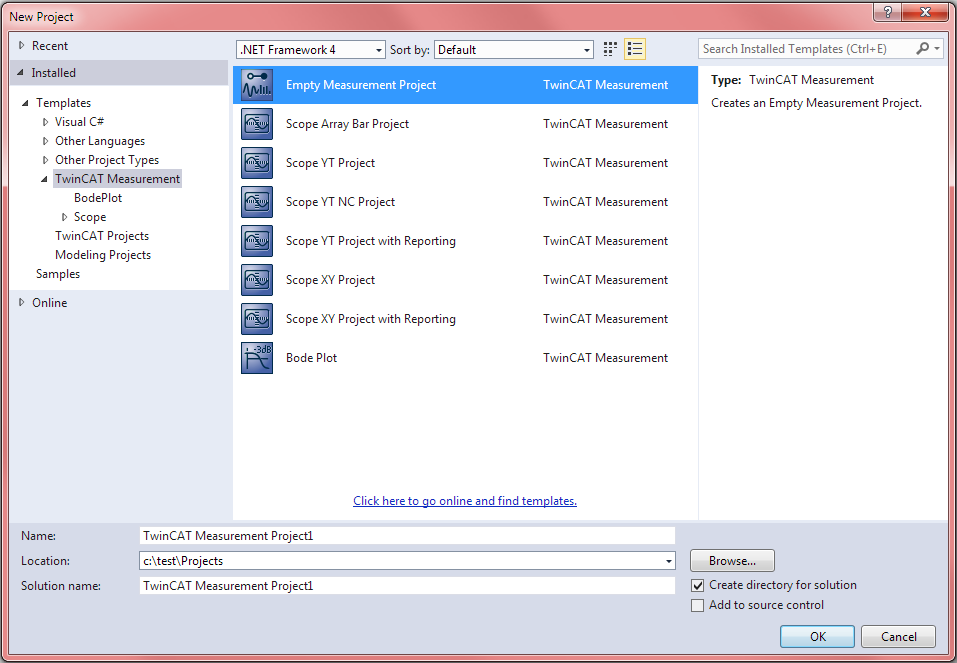Pick the Scope YT NC Project icon
Viewport: 957px width, 663px height.
point(257,202)
